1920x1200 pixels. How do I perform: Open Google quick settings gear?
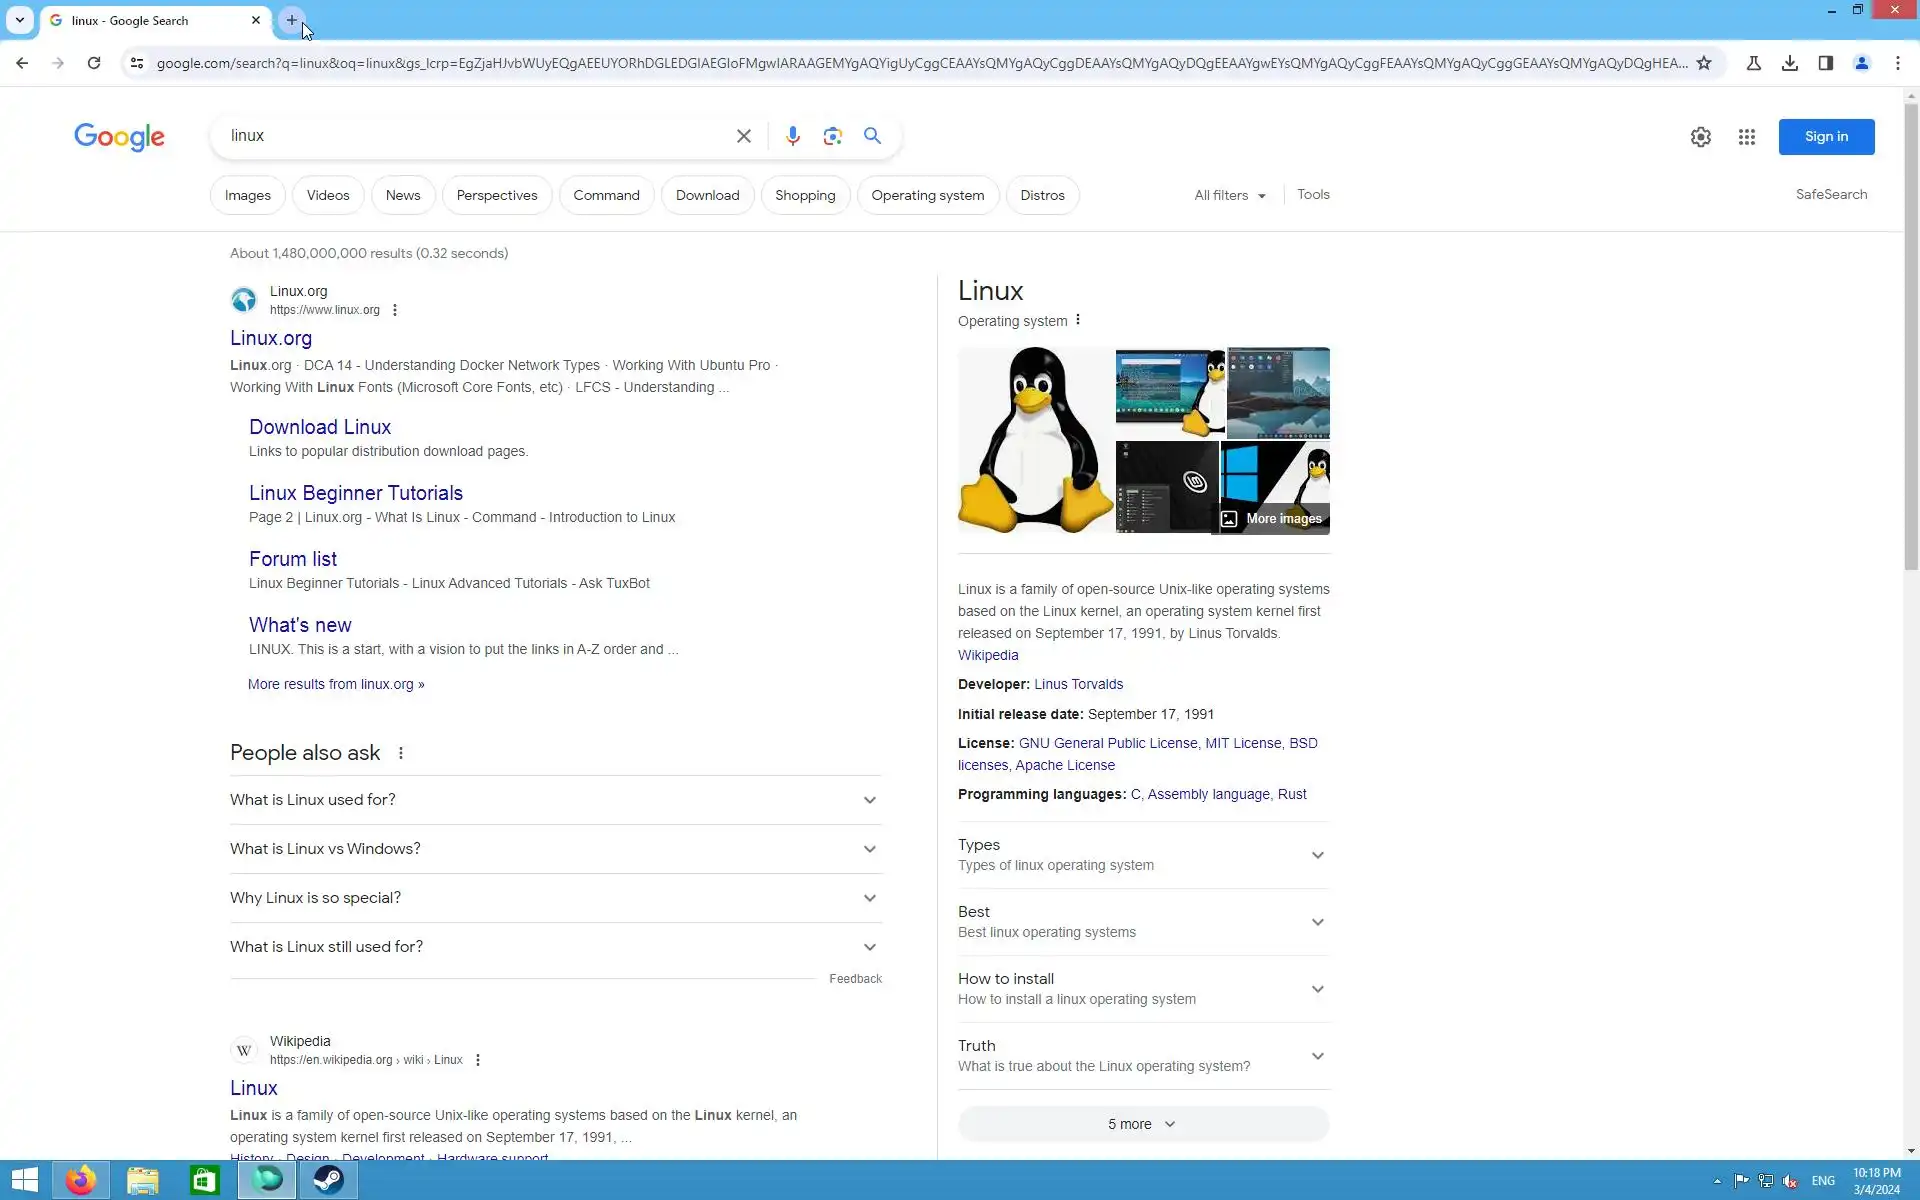pyautogui.click(x=1700, y=137)
